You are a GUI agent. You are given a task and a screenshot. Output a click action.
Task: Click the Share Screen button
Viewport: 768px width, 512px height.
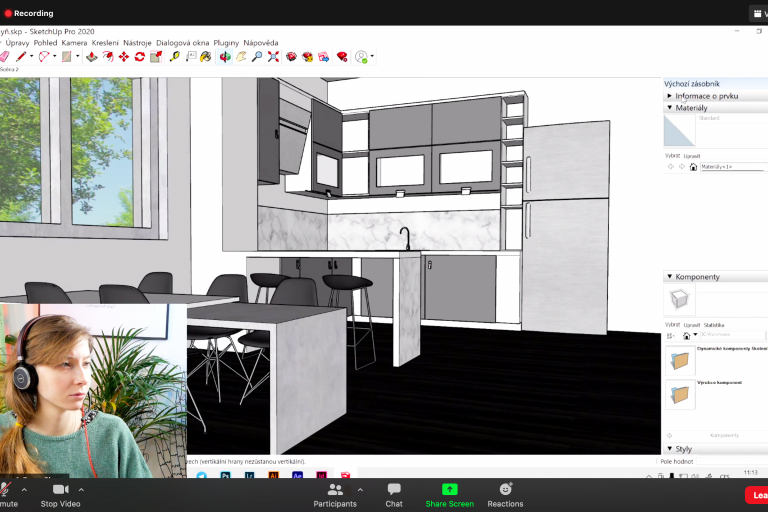(449, 494)
